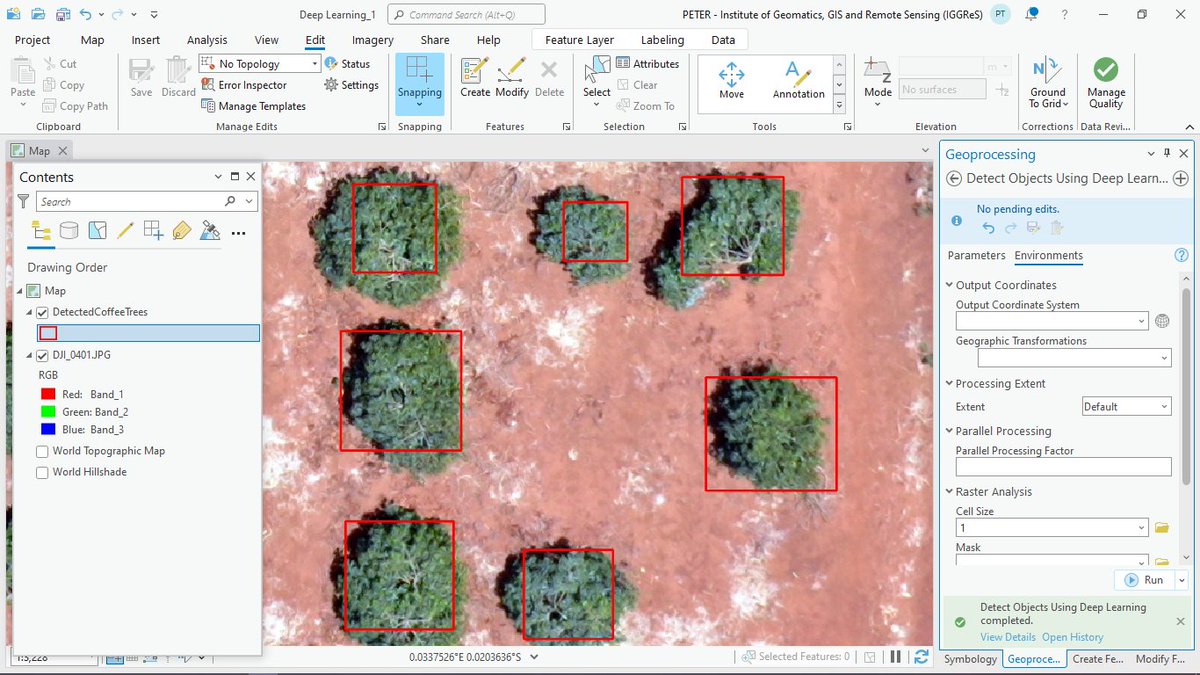The height and width of the screenshot is (675, 1200).
Task: Activate the Annotation tool
Action: pos(798,77)
